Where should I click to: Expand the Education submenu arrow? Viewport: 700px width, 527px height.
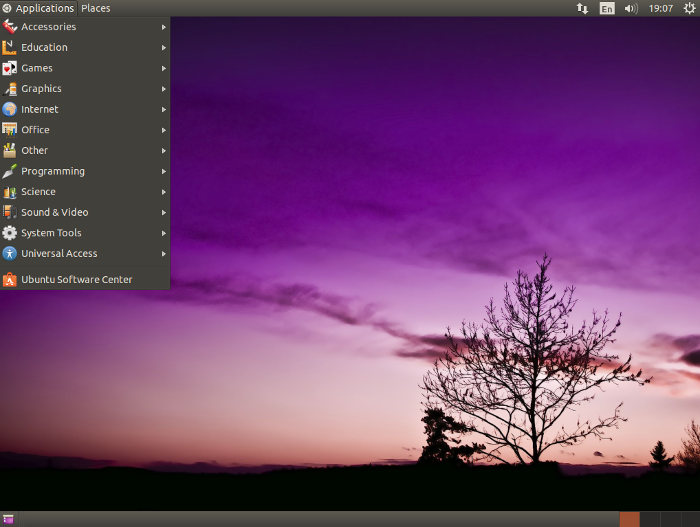coord(163,47)
